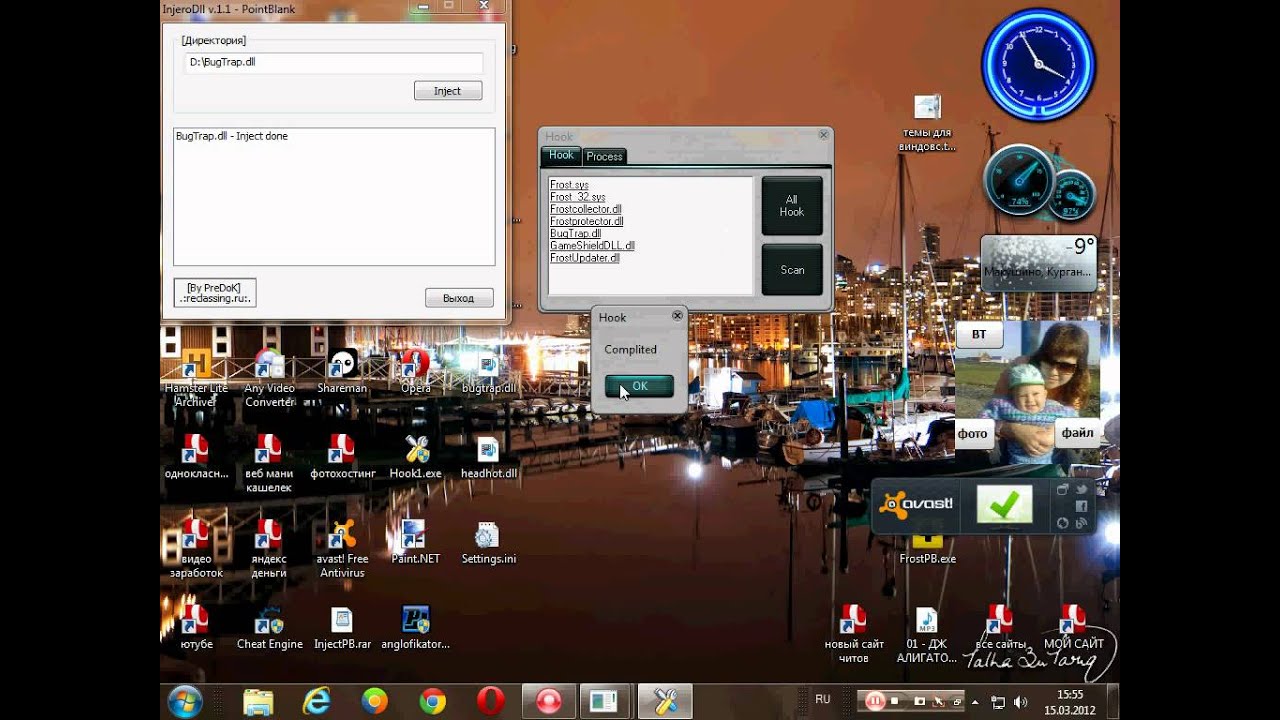This screenshot has width=1280, height=720.
Task: Select the 01 - ДЖ АЛИГАТО... MP3 file
Action: [x=926, y=635]
